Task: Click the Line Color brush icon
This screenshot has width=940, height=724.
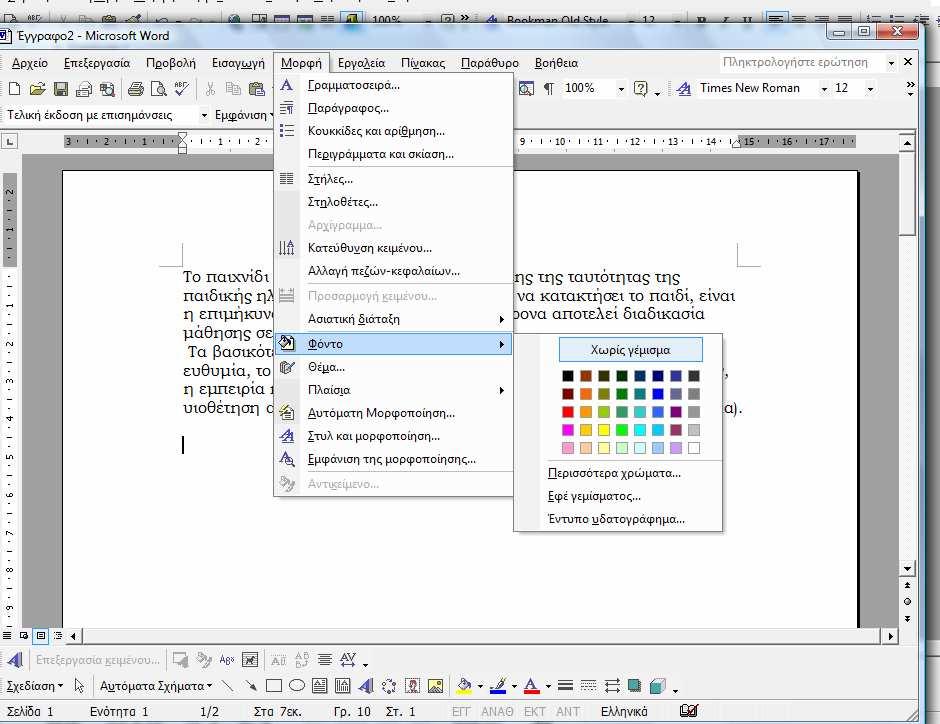Action: (x=498, y=686)
